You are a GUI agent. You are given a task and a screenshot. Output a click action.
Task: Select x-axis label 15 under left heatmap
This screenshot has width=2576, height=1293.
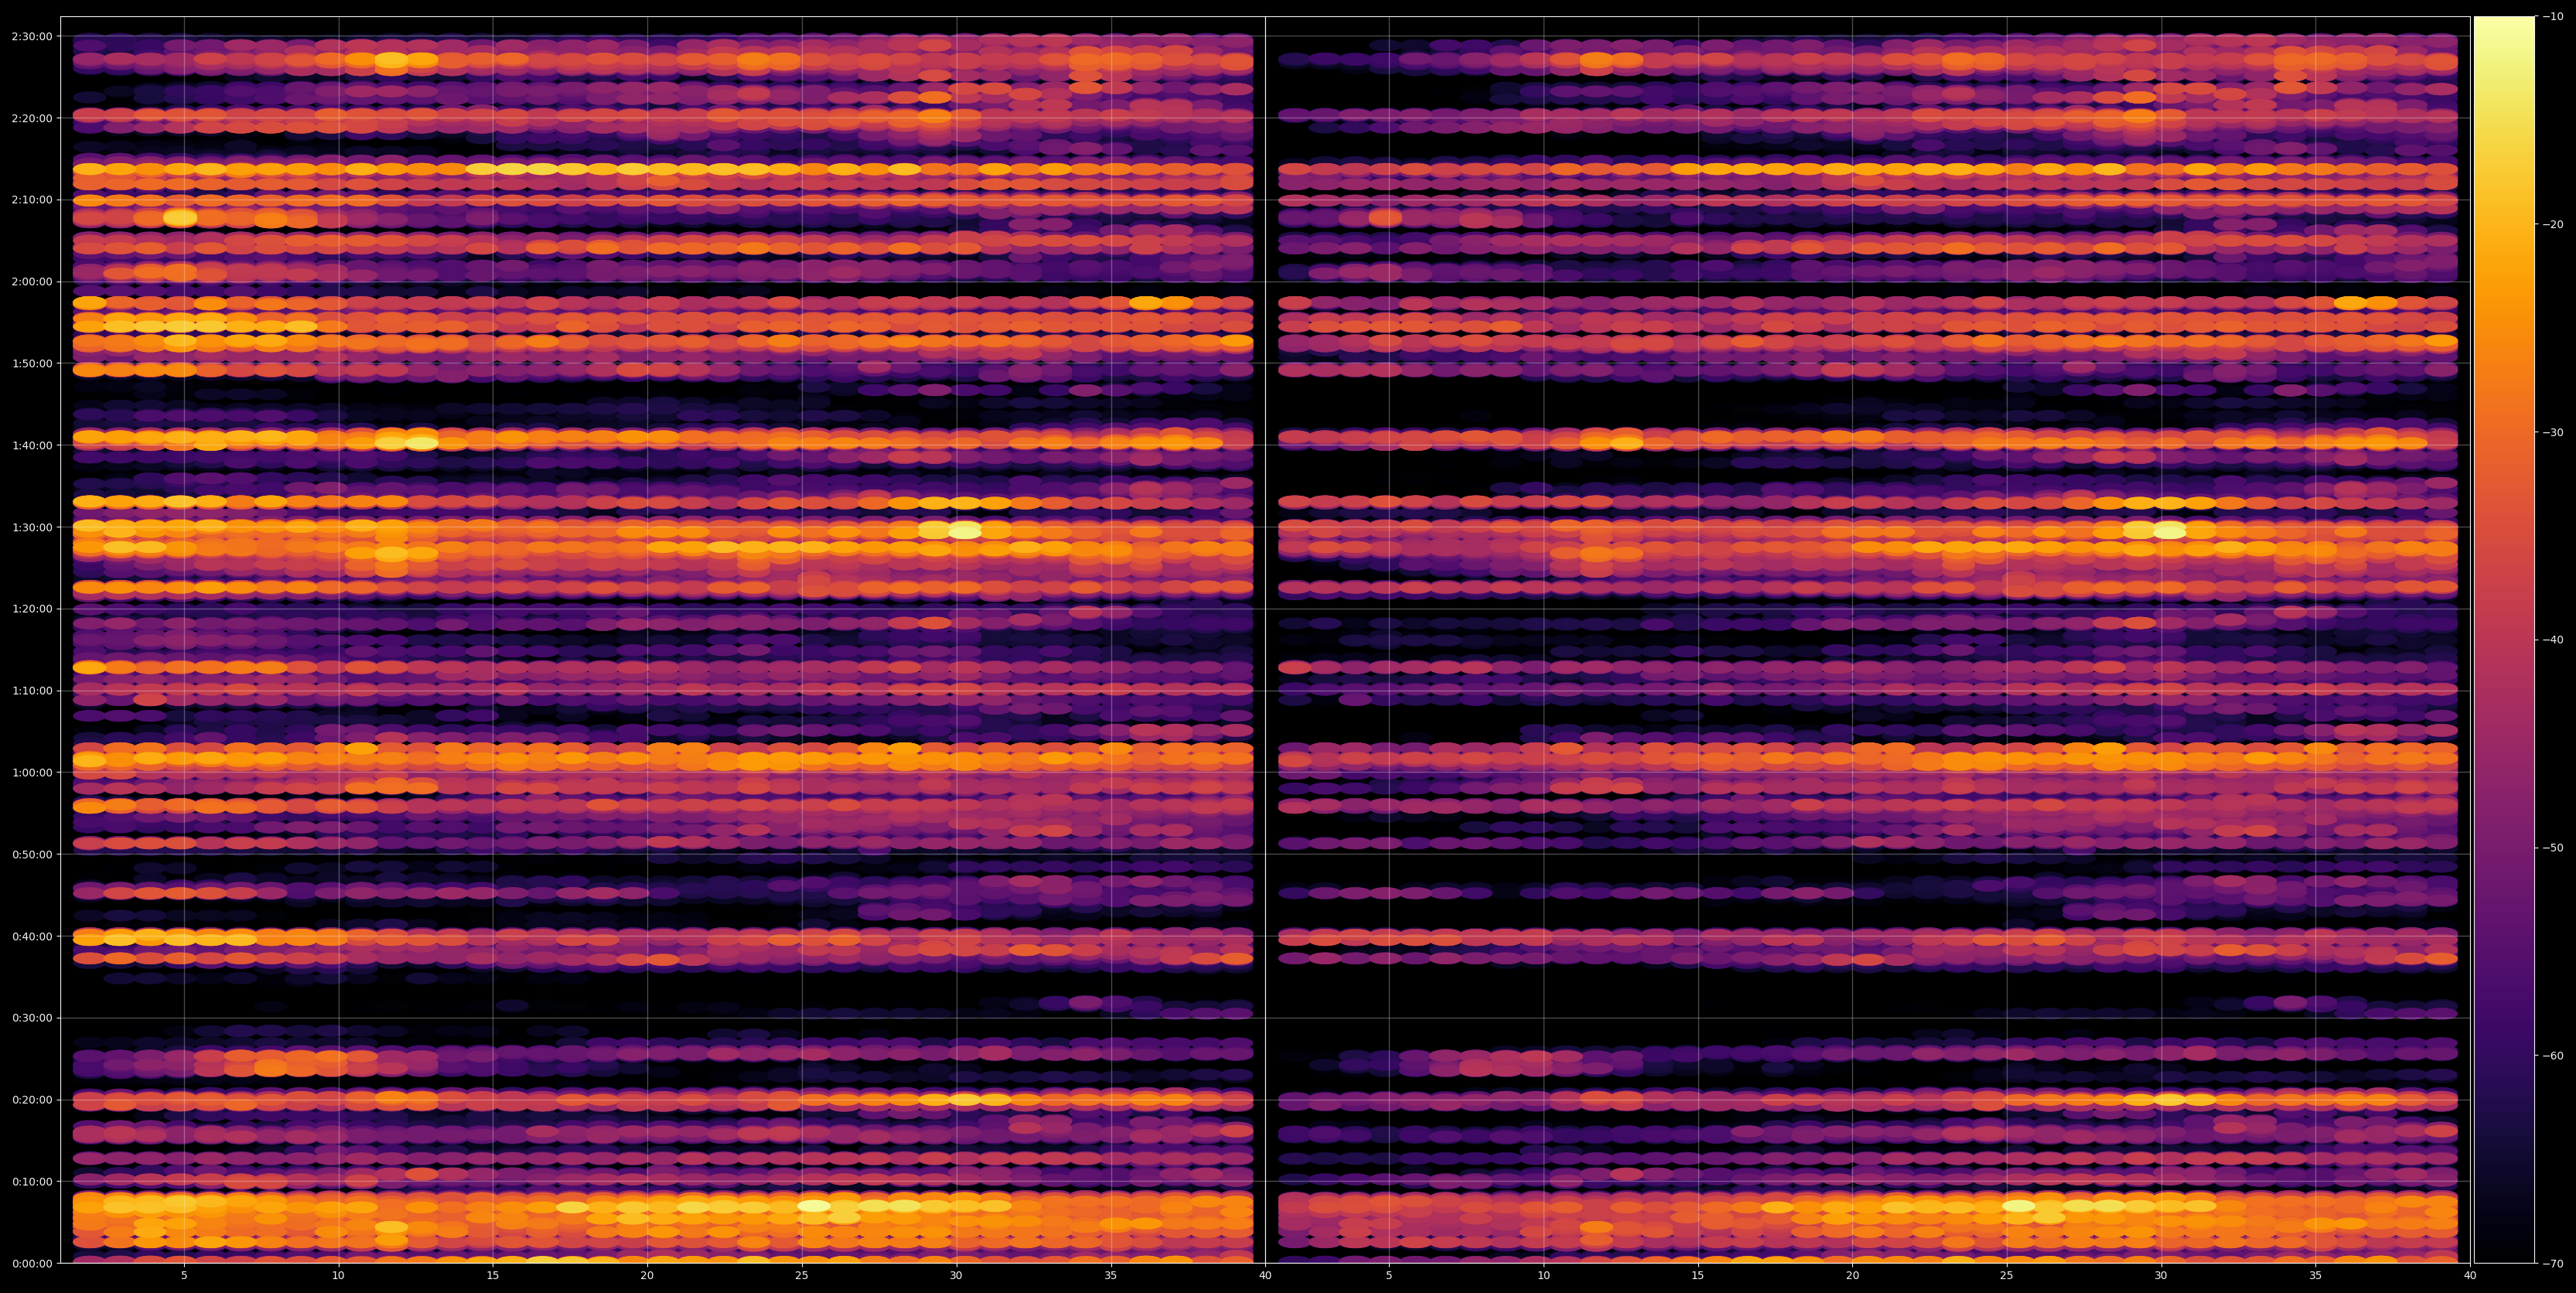click(493, 1276)
